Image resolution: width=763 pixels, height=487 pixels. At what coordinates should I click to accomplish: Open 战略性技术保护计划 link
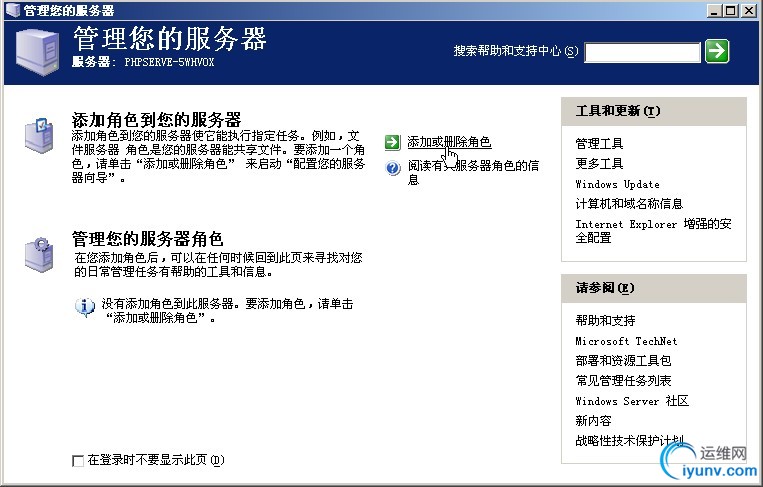(629, 440)
